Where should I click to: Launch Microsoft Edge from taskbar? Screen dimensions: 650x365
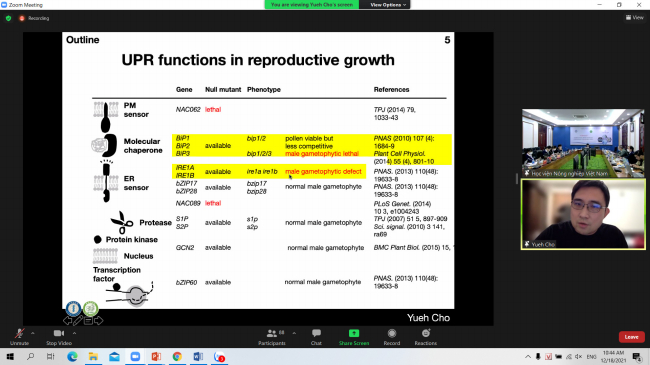(x=72, y=357)
